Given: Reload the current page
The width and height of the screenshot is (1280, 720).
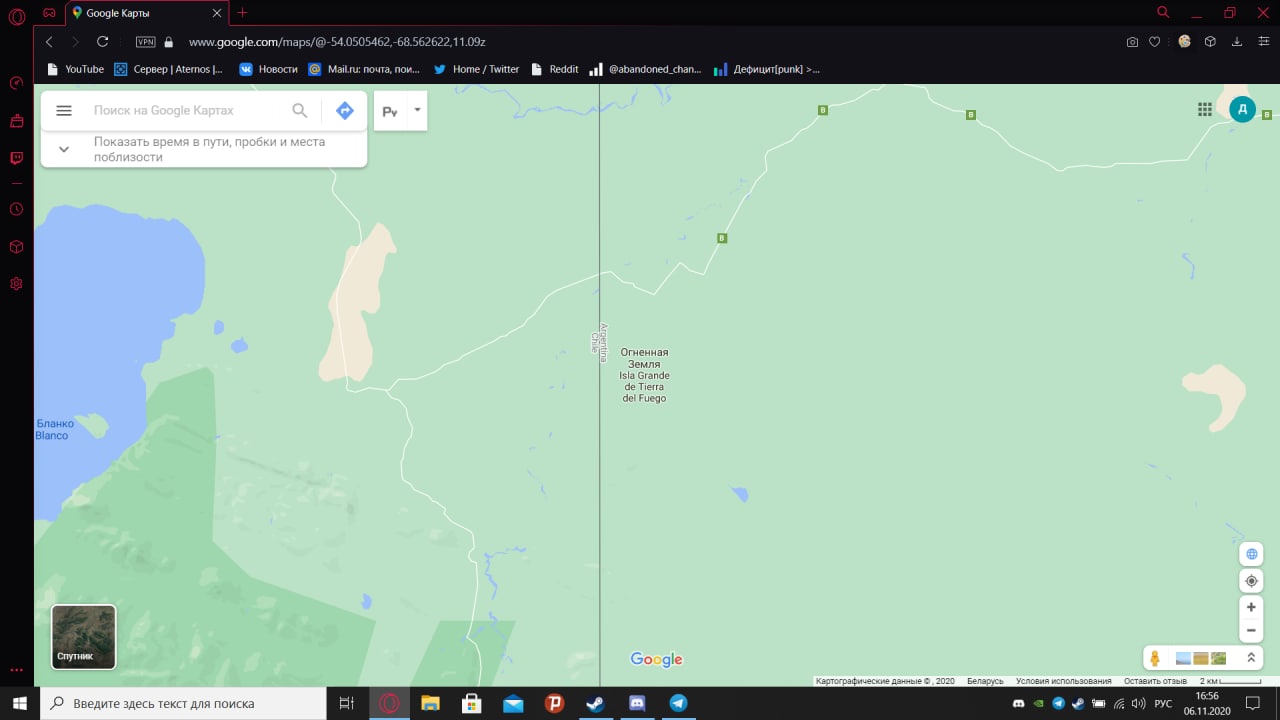Looking at the screenshot, I should pos(102,42).
